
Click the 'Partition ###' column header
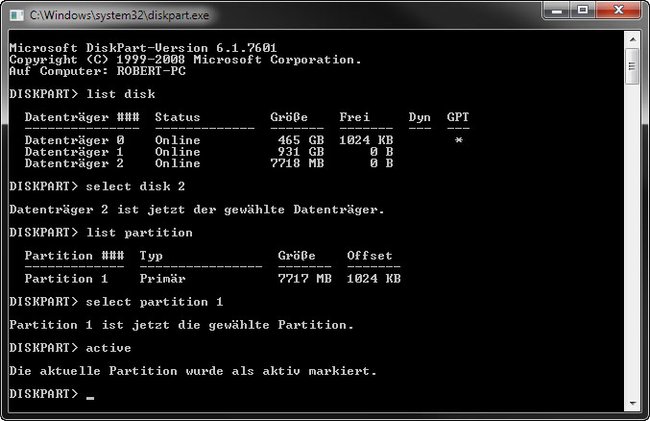pos(74,256)
